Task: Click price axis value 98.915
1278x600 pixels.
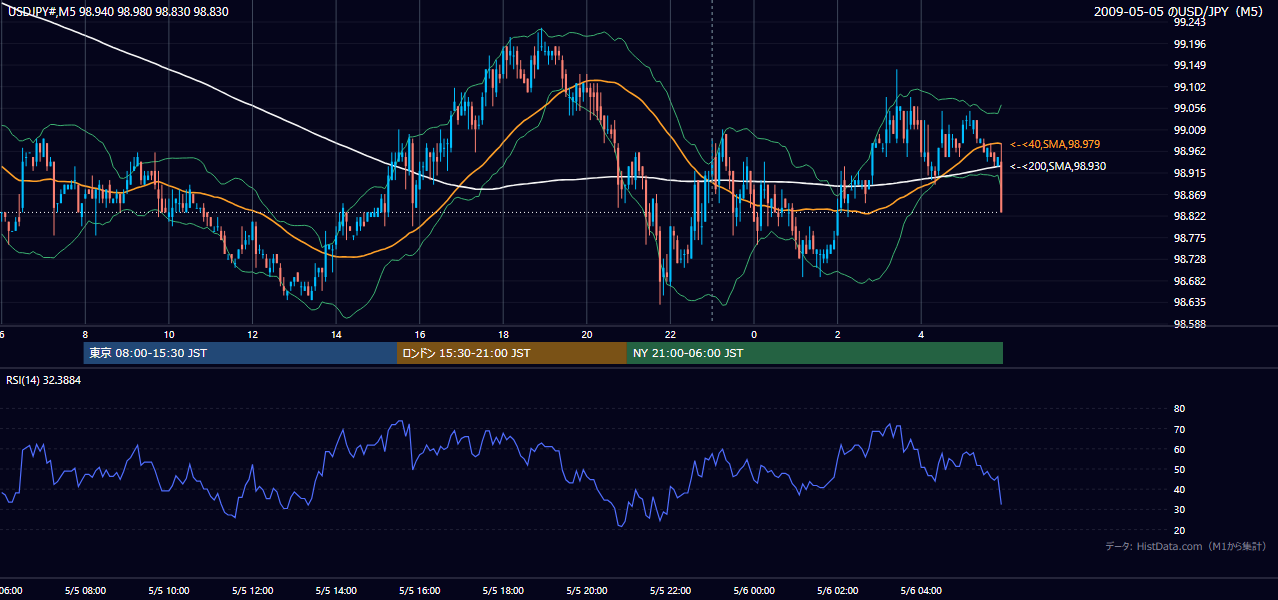Action: [1189, 173]
